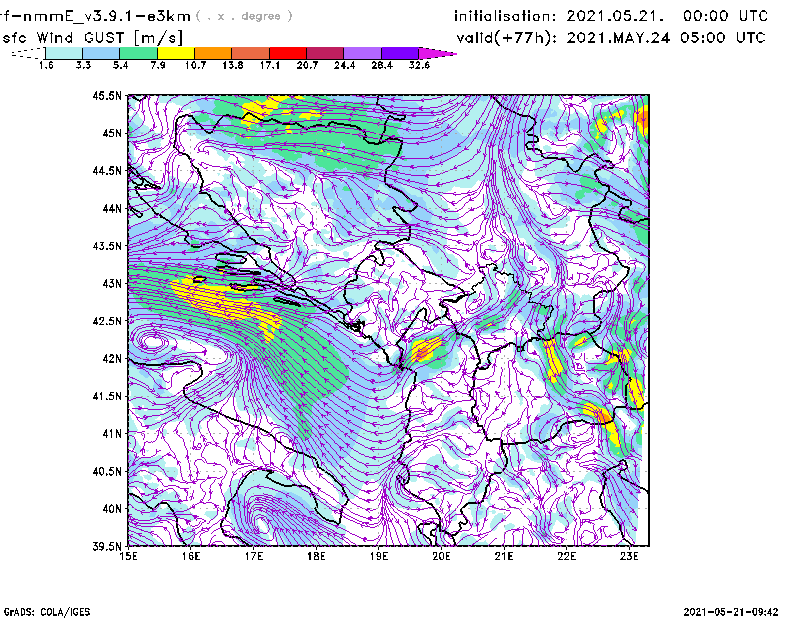The image size is (800, 618).
Task: Click the valid date '2021.MAY.24'
Action: [x=618, y=38]
